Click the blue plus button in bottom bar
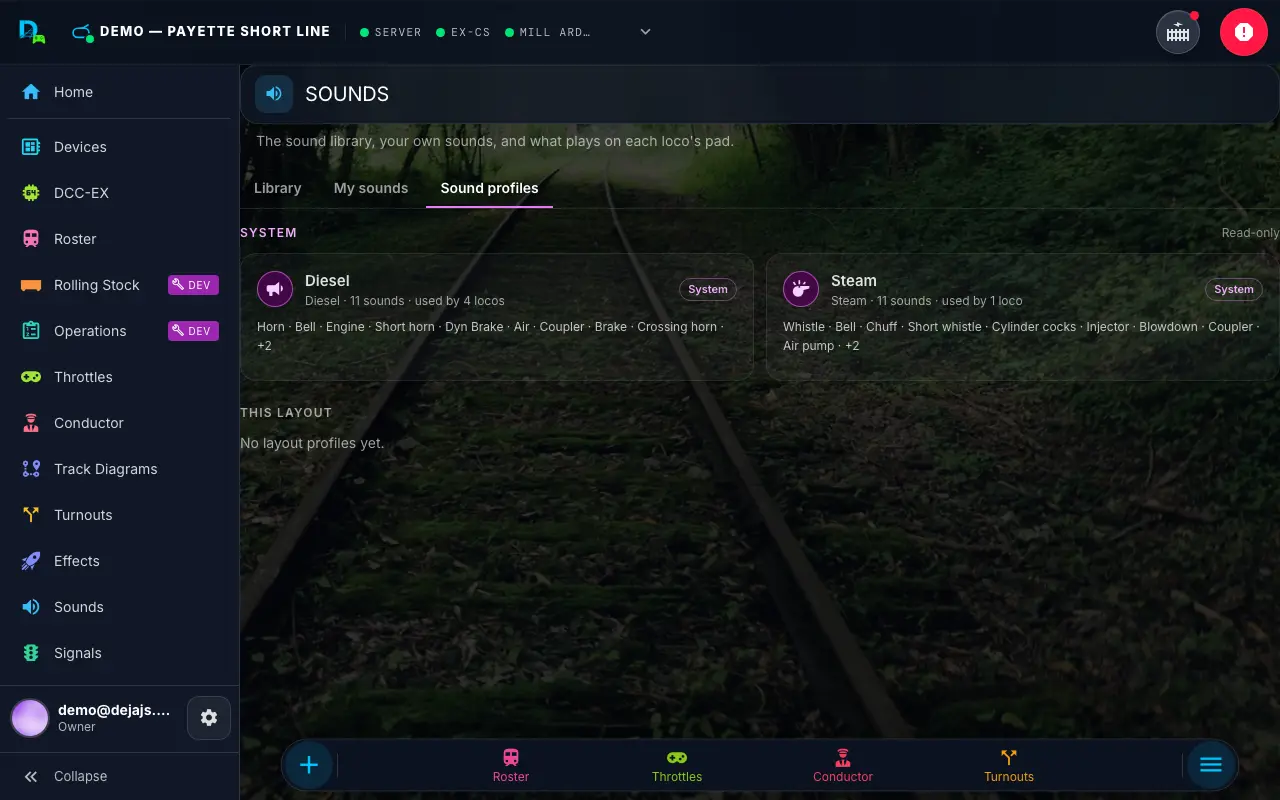This screenshot has width=1280, height=800. click(x=309, y=765)
